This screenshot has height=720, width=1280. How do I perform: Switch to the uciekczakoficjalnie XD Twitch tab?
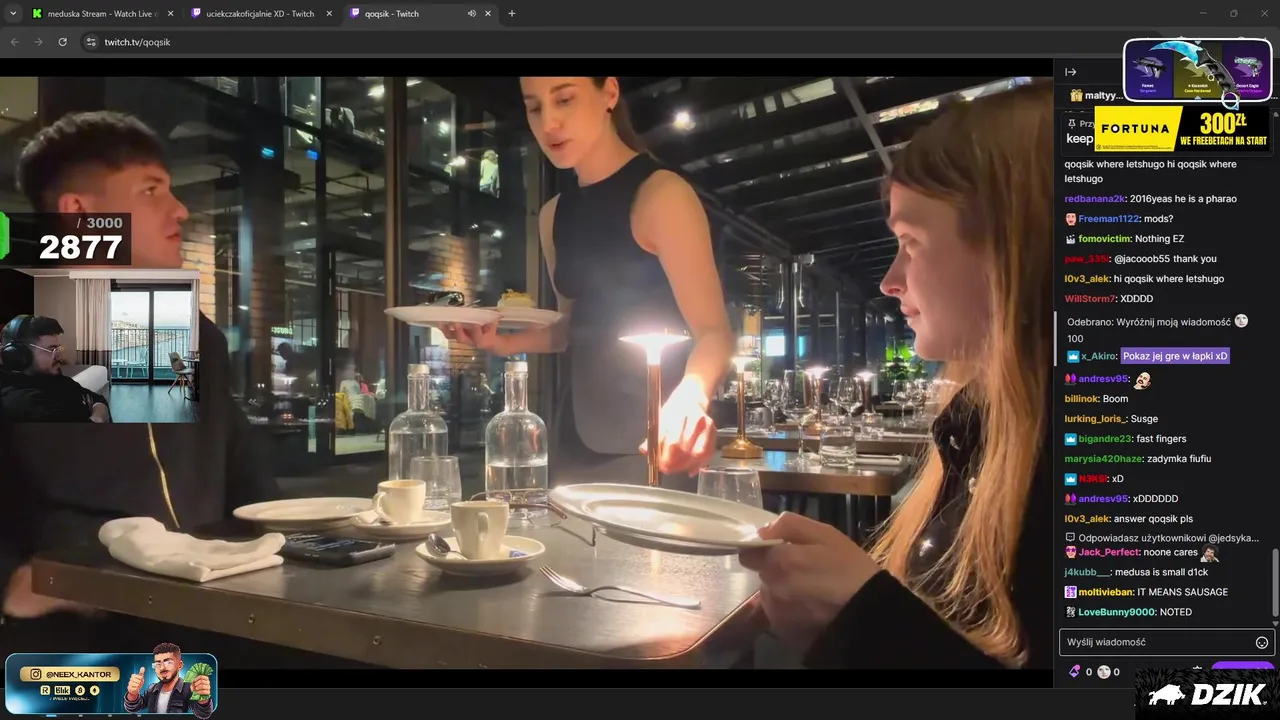point(262,14)
